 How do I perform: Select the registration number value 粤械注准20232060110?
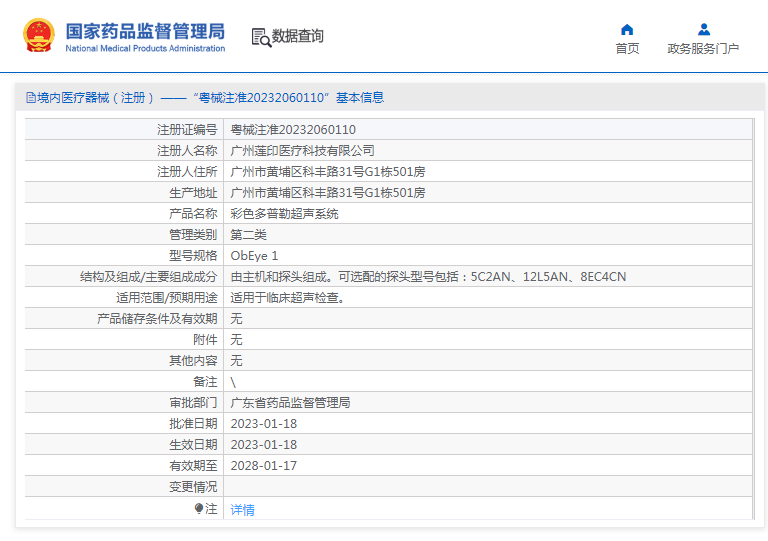coord(293,130)
